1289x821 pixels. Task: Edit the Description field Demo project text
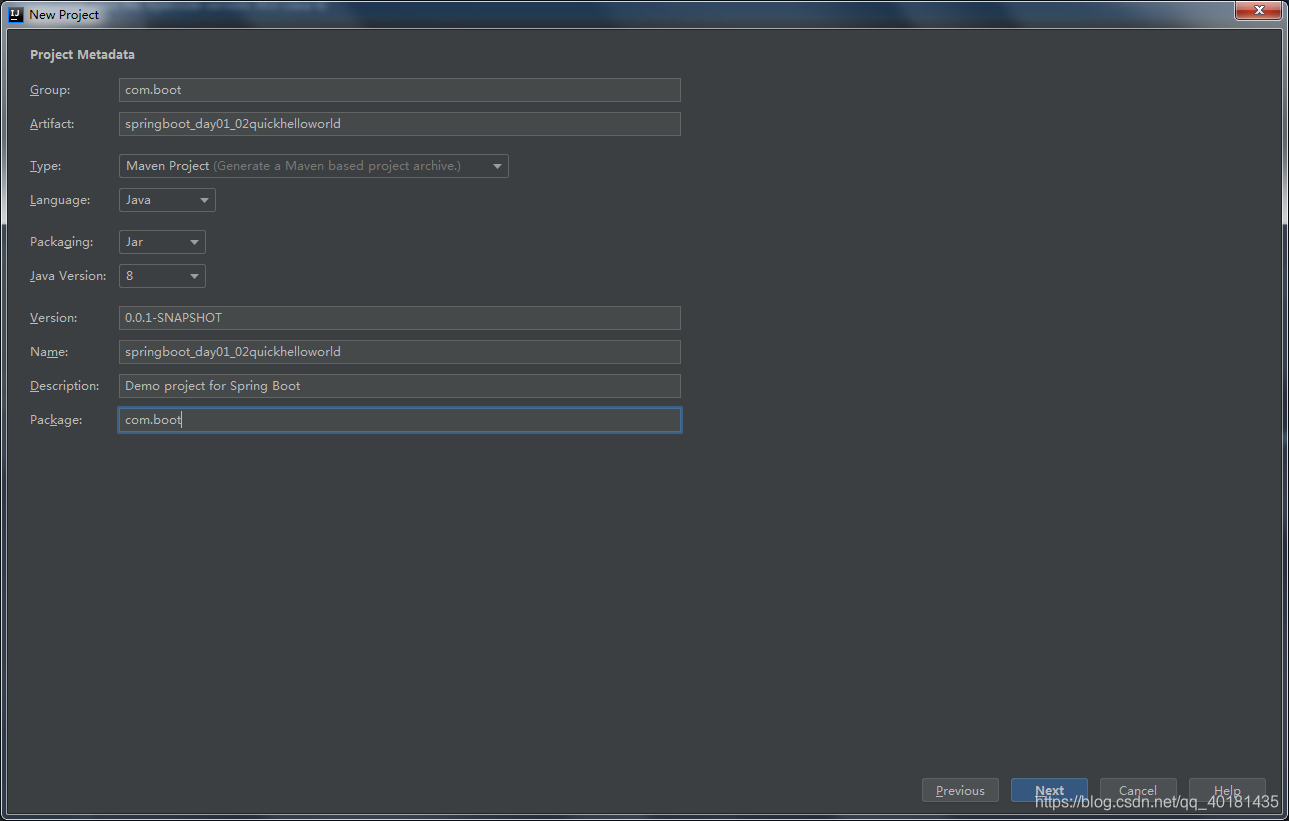tap(400, 386)
